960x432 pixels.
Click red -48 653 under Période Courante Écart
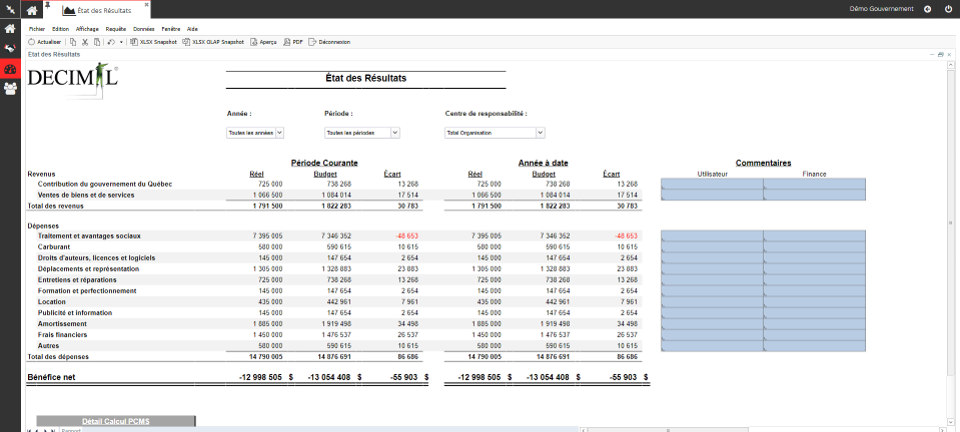pos(407,236)
